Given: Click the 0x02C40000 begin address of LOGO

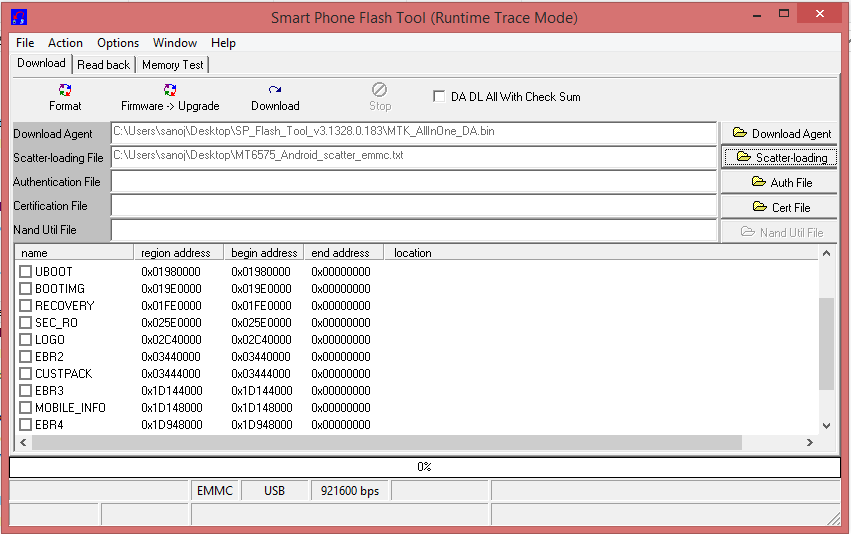Looking at the screenshot, I should pos(262,340).
